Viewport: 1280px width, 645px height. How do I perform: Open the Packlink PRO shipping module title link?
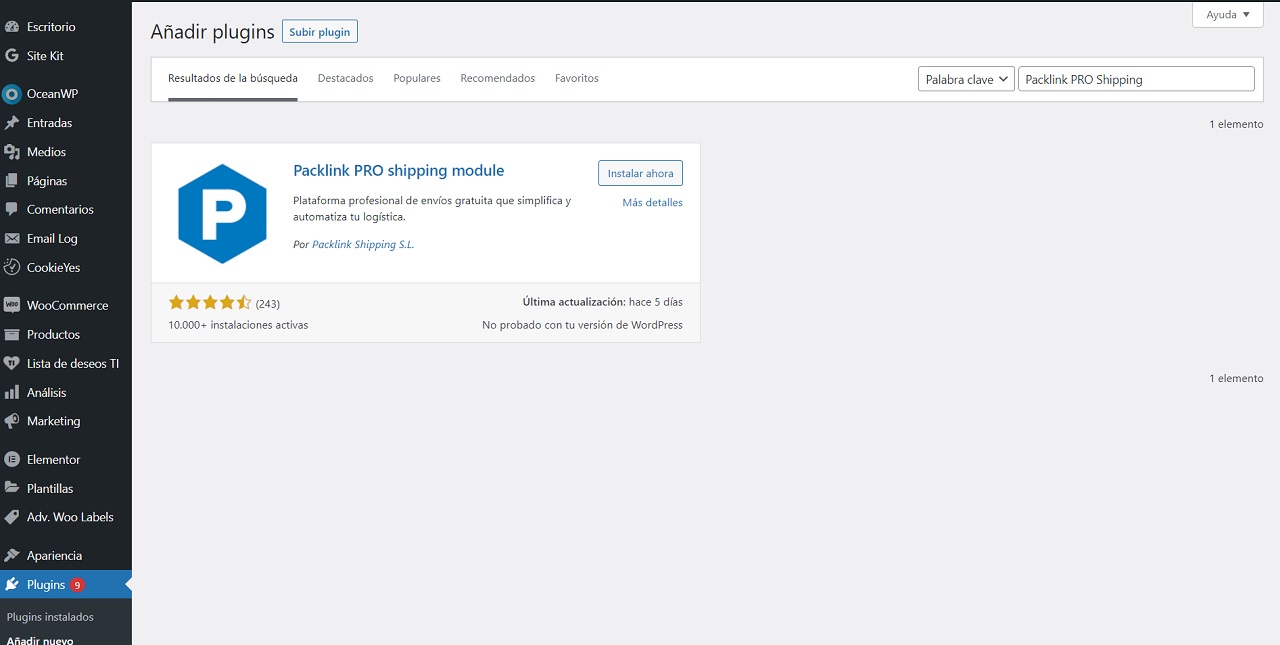pos(399,171)
